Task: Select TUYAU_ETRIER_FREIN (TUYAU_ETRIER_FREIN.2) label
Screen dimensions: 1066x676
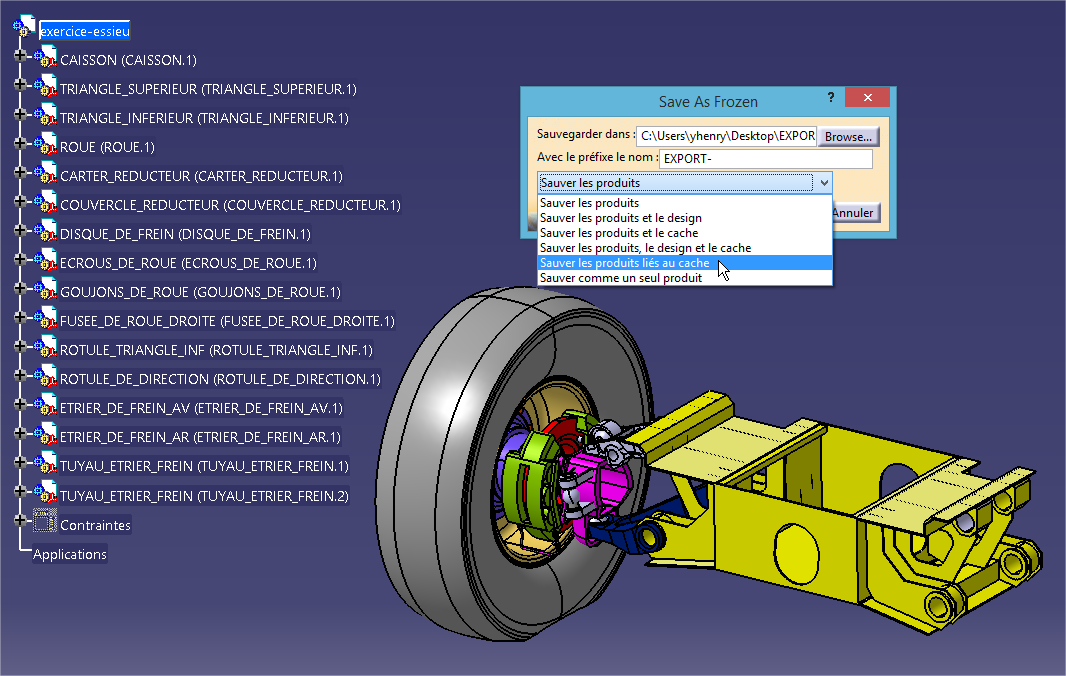Action: pos(204,496)
